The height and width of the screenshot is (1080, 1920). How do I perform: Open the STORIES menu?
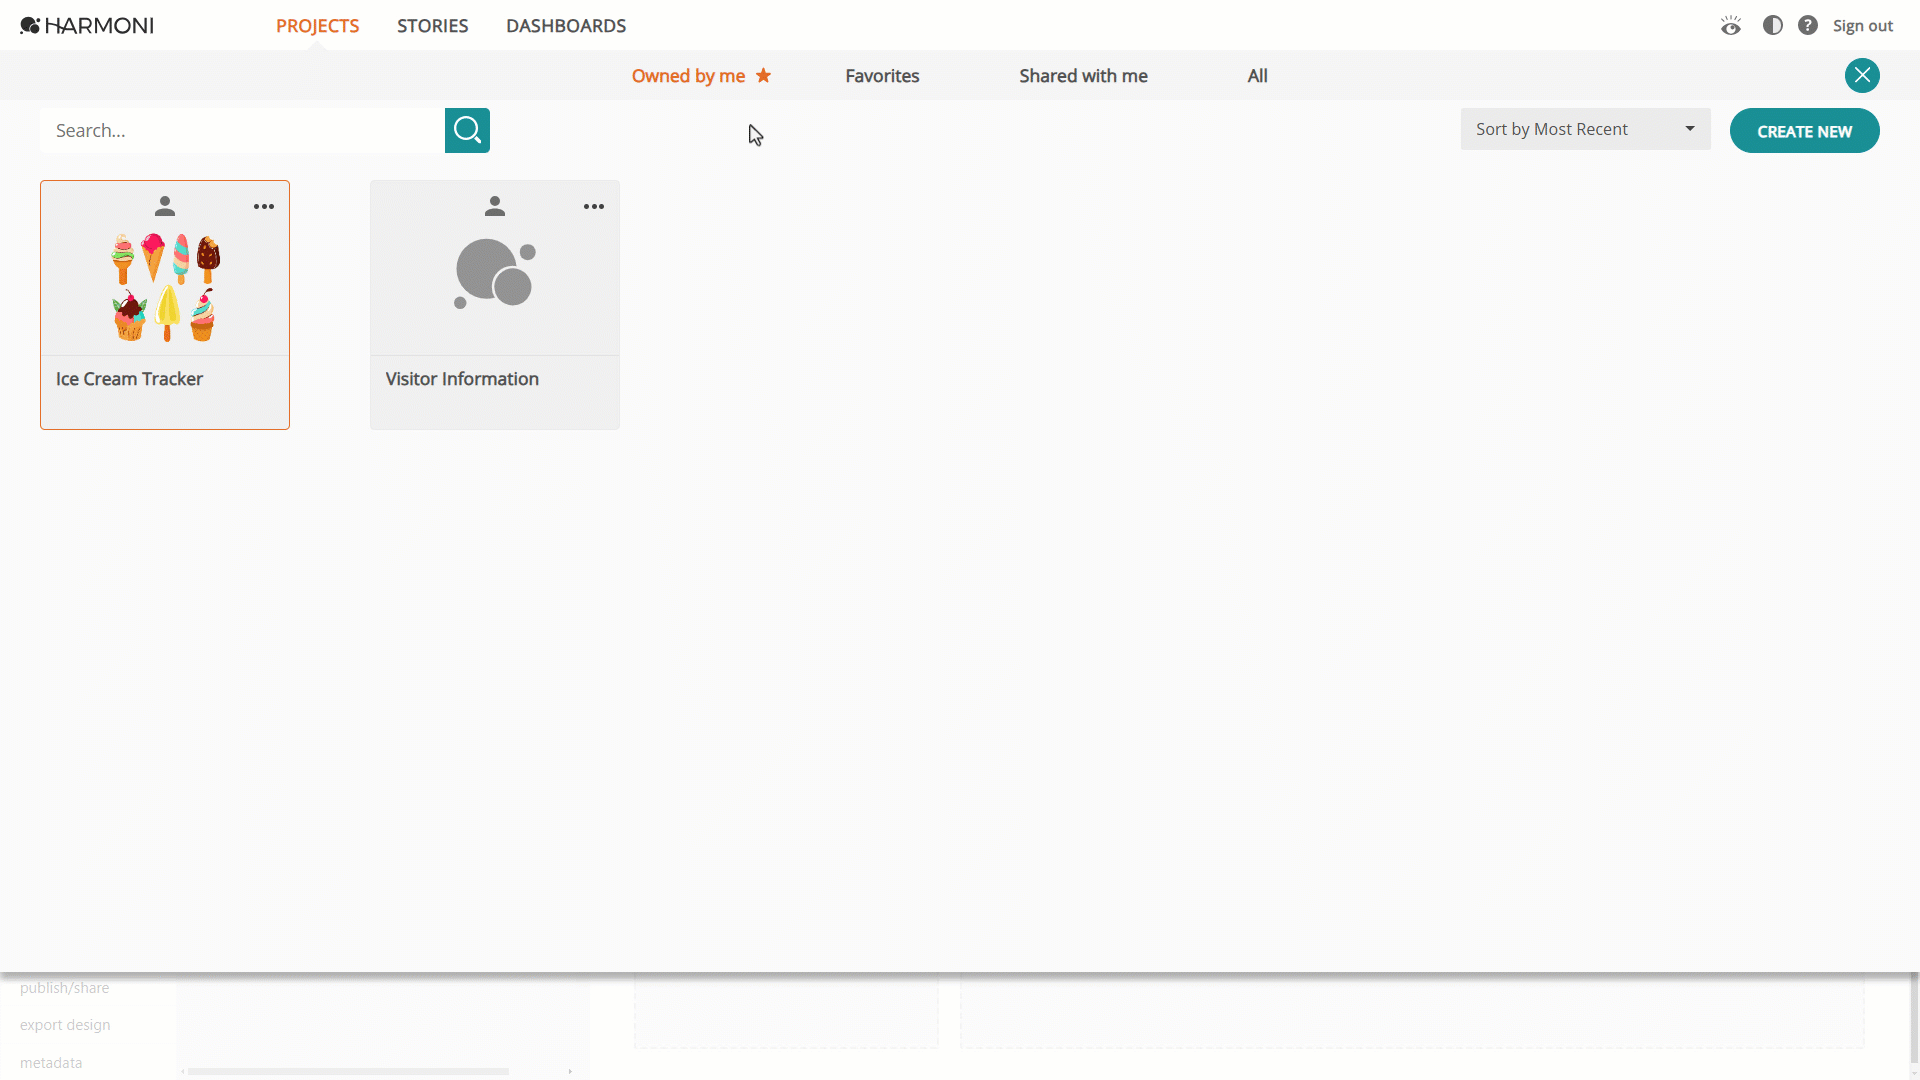pyautogui.click(x=432, y=26)
